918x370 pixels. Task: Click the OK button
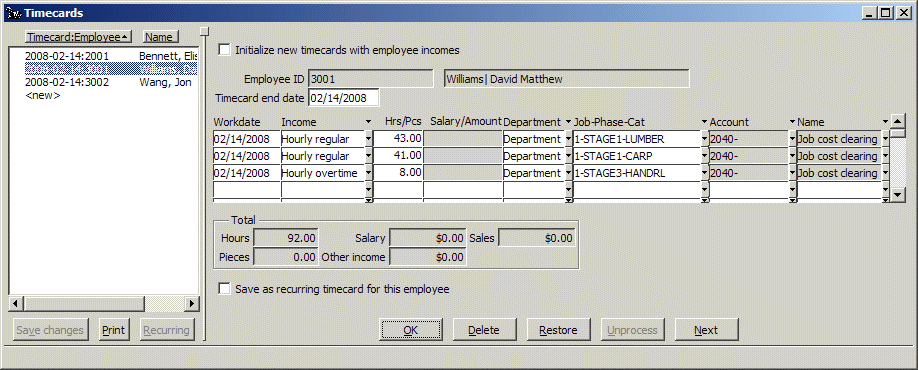point(410,330)
